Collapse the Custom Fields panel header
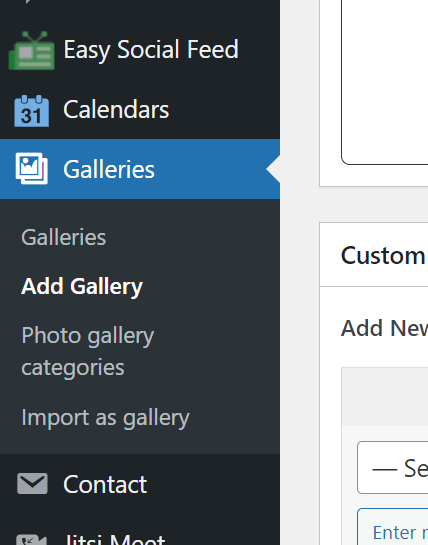This screenshot has height=545, width=428. 374,255
